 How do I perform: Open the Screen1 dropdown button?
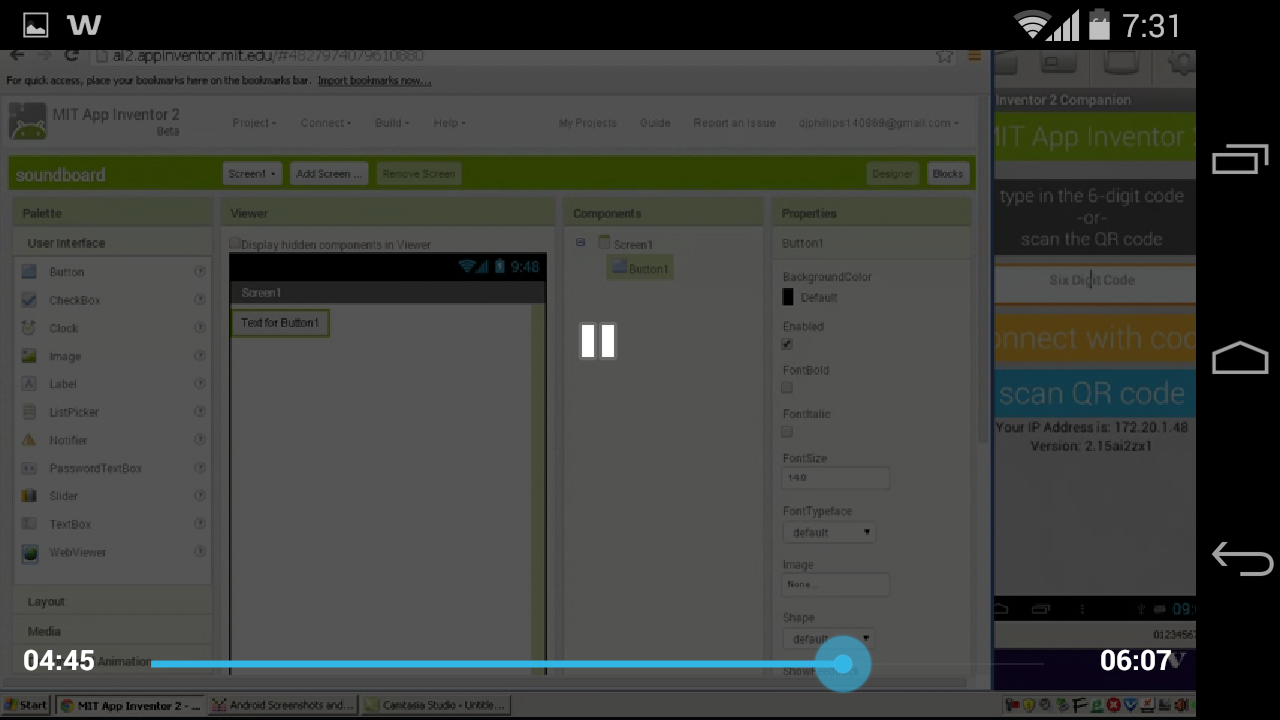point(252,174)
